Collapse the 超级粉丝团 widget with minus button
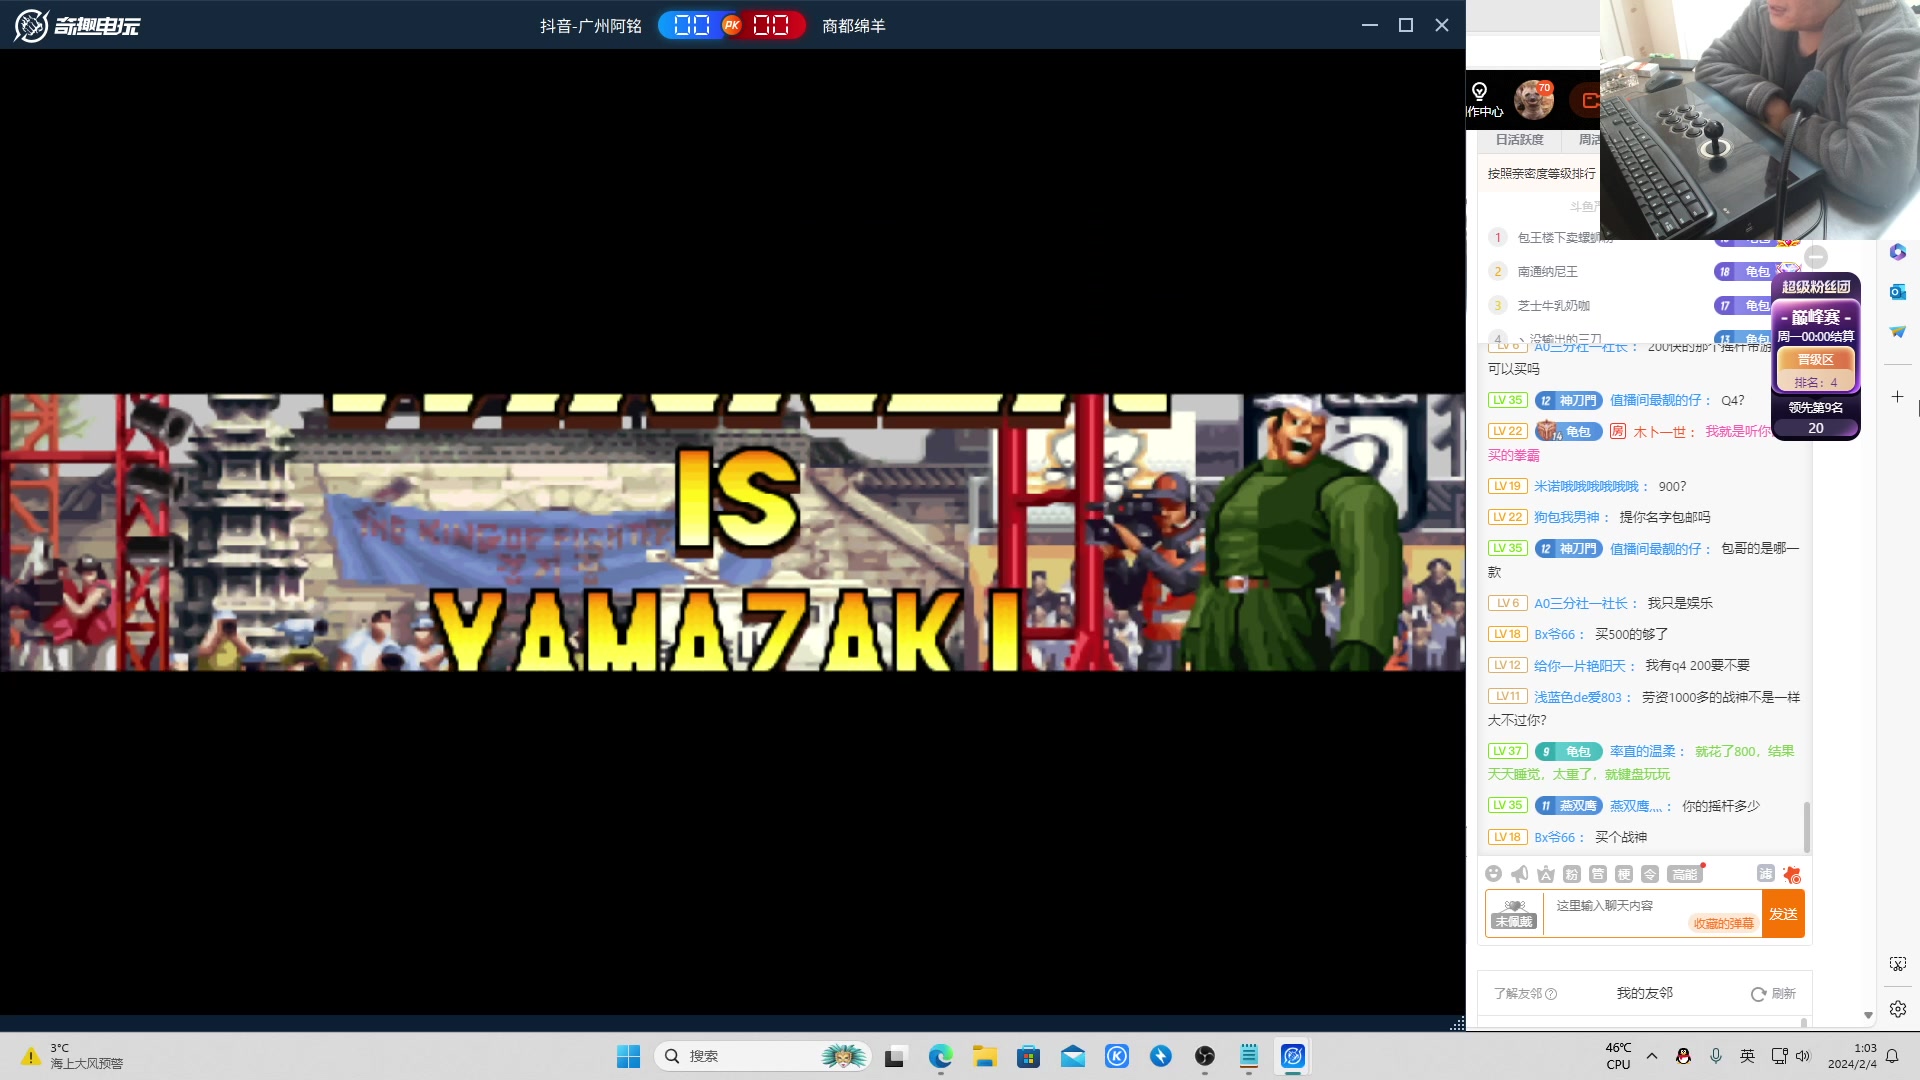 [x=1816, y=257]
